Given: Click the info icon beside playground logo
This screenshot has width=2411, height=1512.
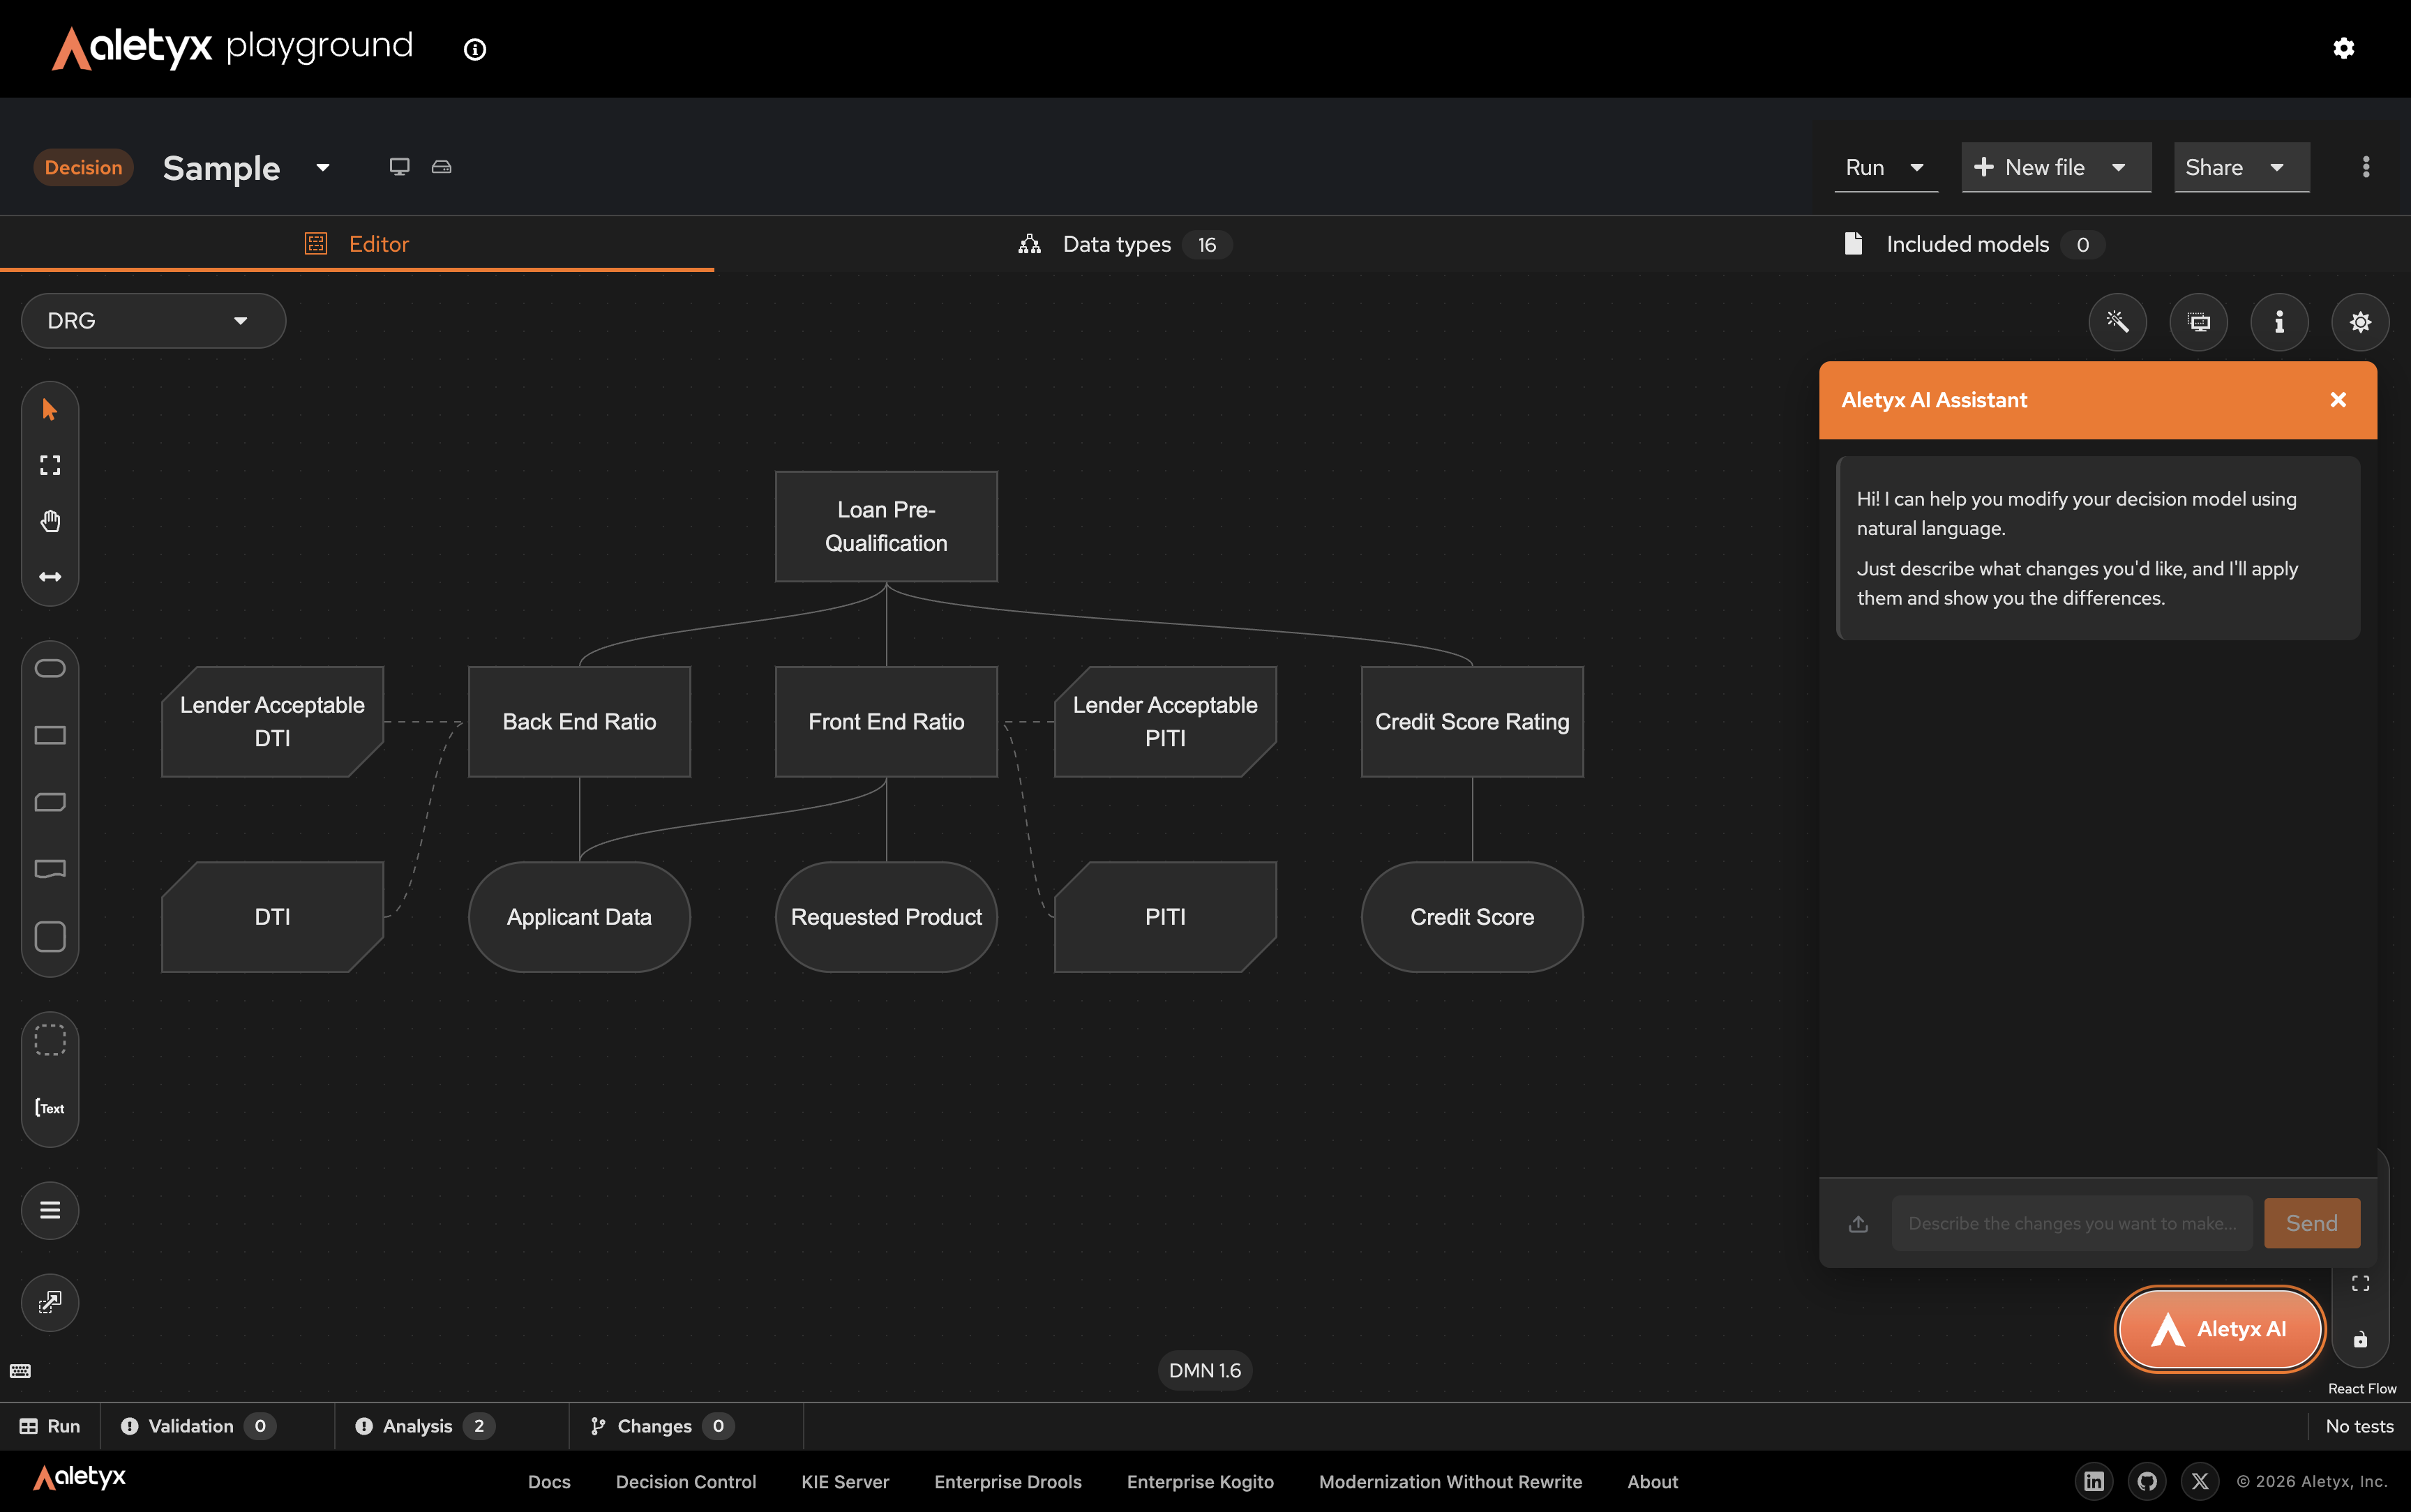Looking at the screenshot, I should pyautogui.click(x=475, y=49).
